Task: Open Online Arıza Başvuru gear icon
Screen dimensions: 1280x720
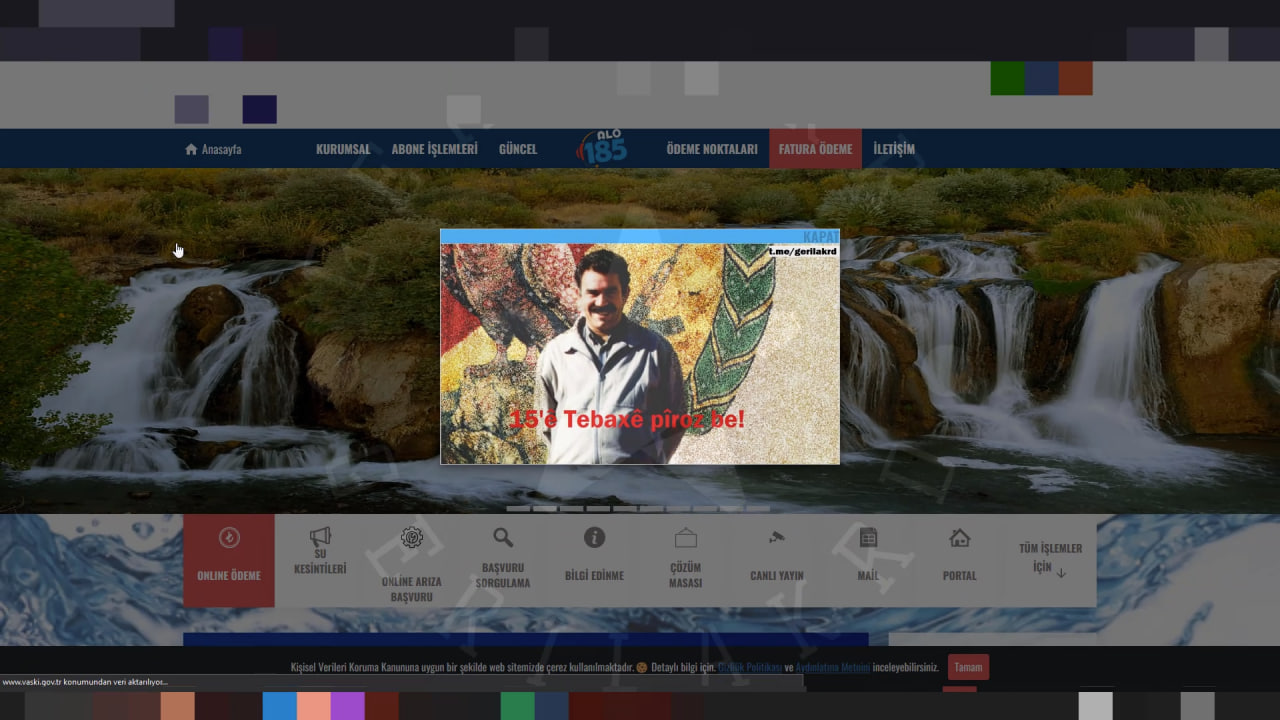Action: pos(411,538)
